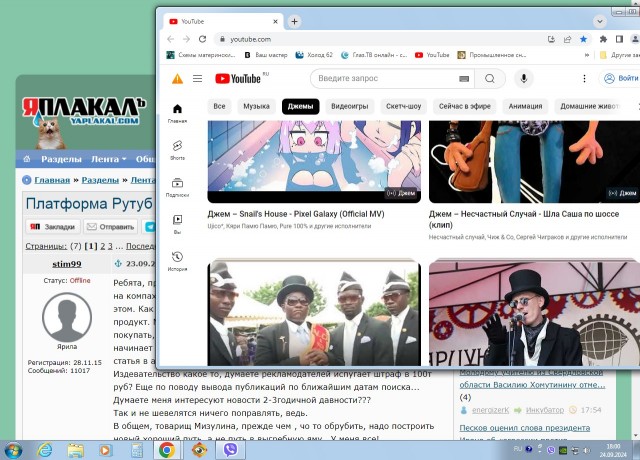
Task: Go back in Chrome
Action: click(x=171, y=39)
